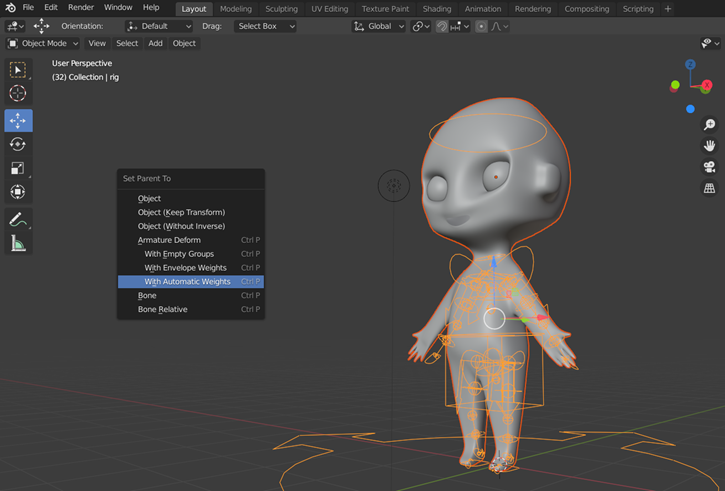
Task: Open the Orientation Default dropdown
Action: 159,26
